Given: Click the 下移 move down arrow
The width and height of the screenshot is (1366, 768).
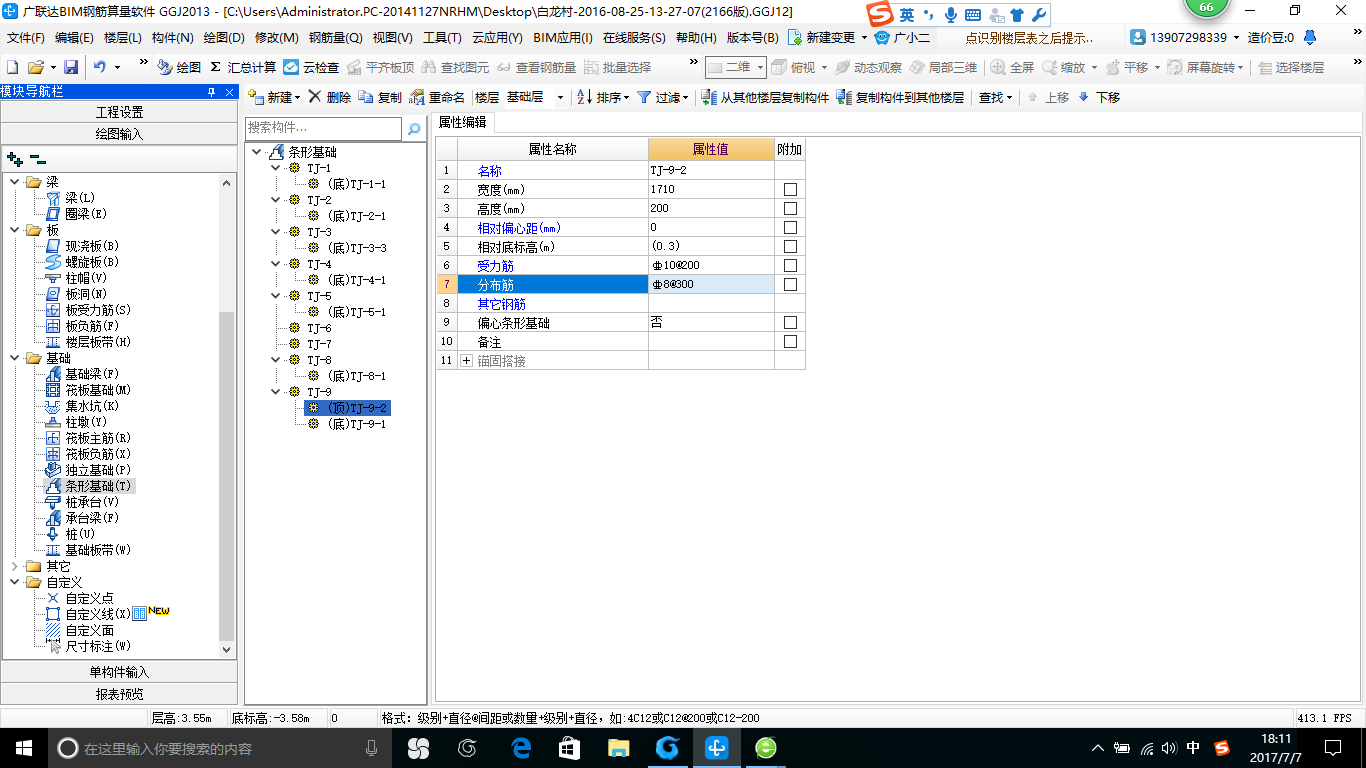Looking at the screenshot, I should click(1098, 97).
